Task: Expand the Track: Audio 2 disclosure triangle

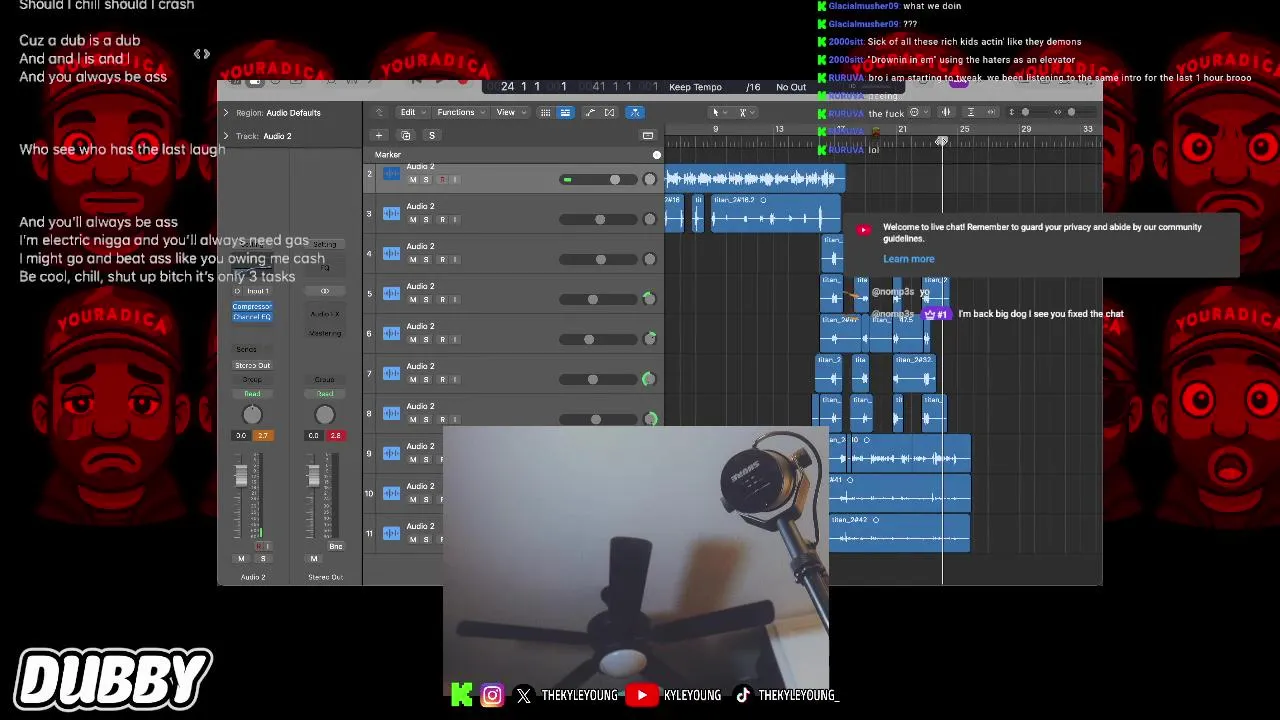Action: [226, 136]
